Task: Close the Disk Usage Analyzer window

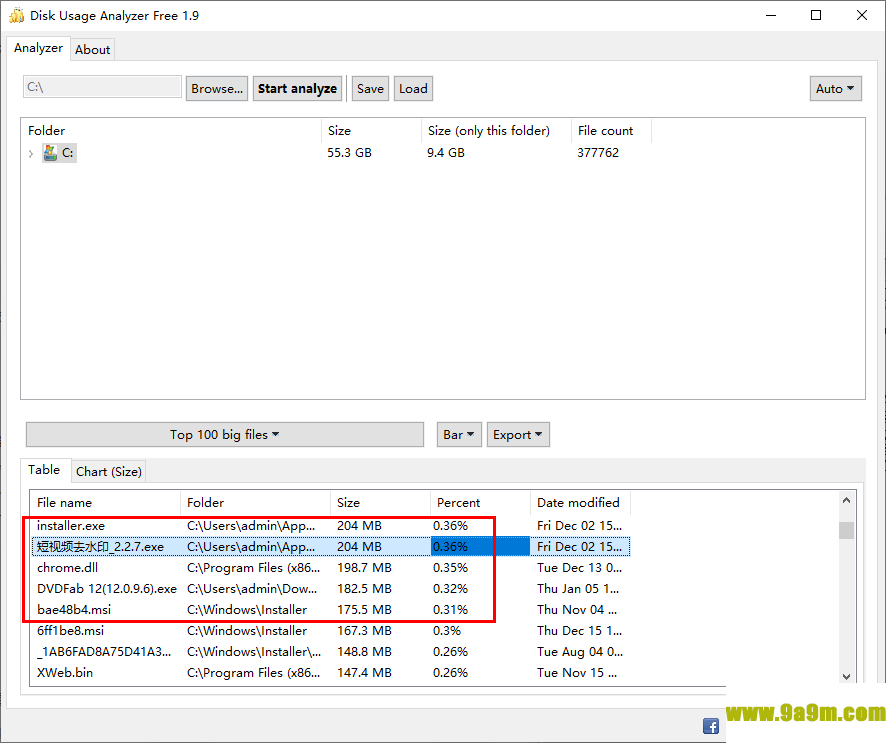Action: point(862,15)
